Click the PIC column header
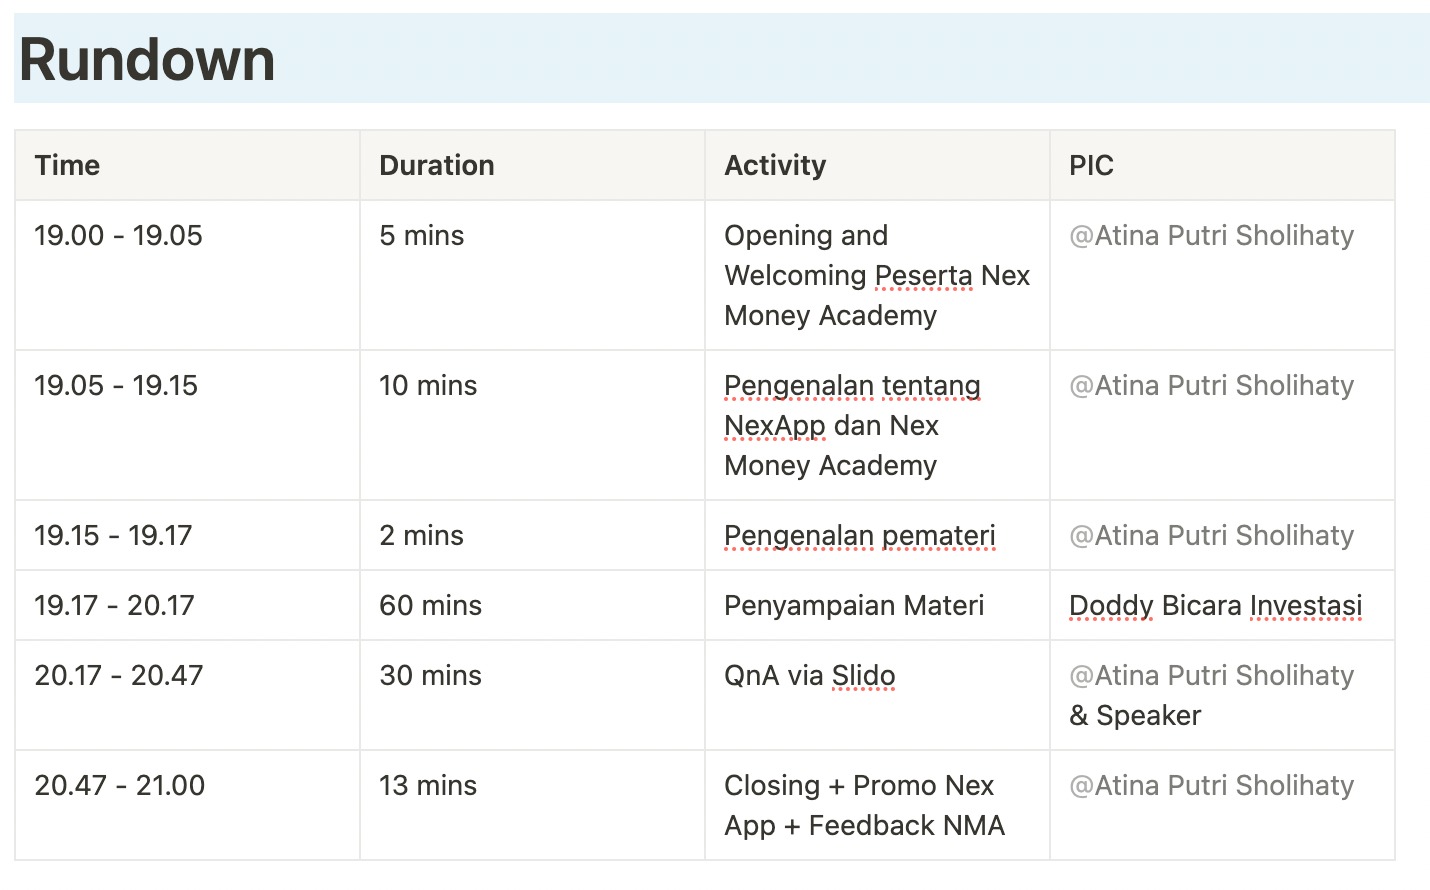 [x=1091, y=165]
